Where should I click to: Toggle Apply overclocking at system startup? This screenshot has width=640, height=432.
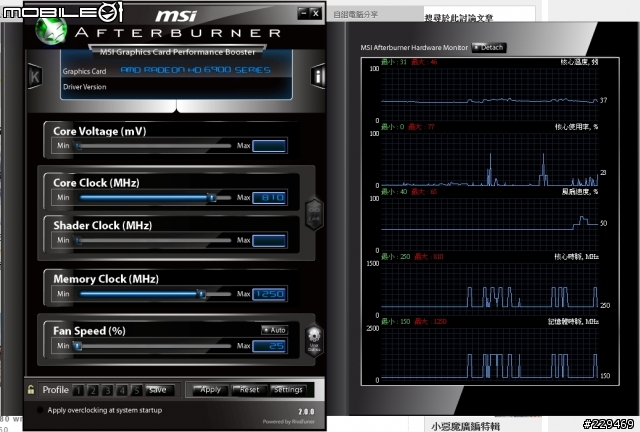(x=40, y=410)
